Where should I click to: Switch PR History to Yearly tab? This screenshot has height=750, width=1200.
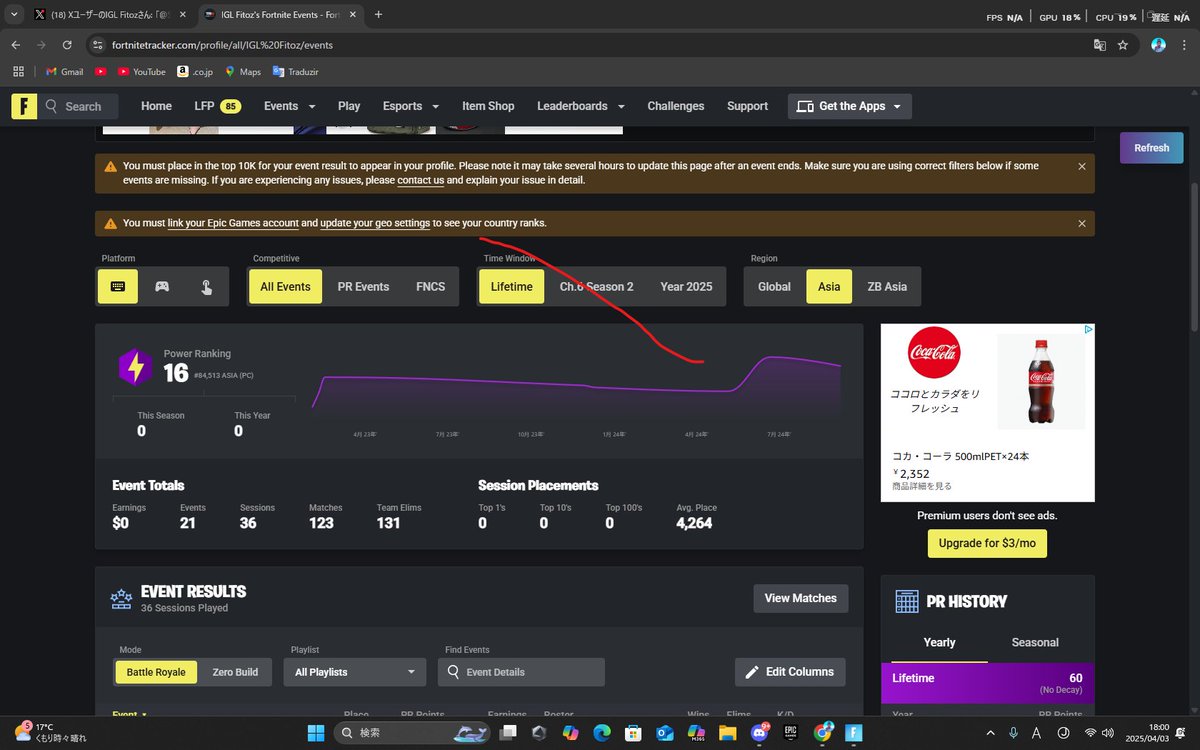click(x=939, y=643)
